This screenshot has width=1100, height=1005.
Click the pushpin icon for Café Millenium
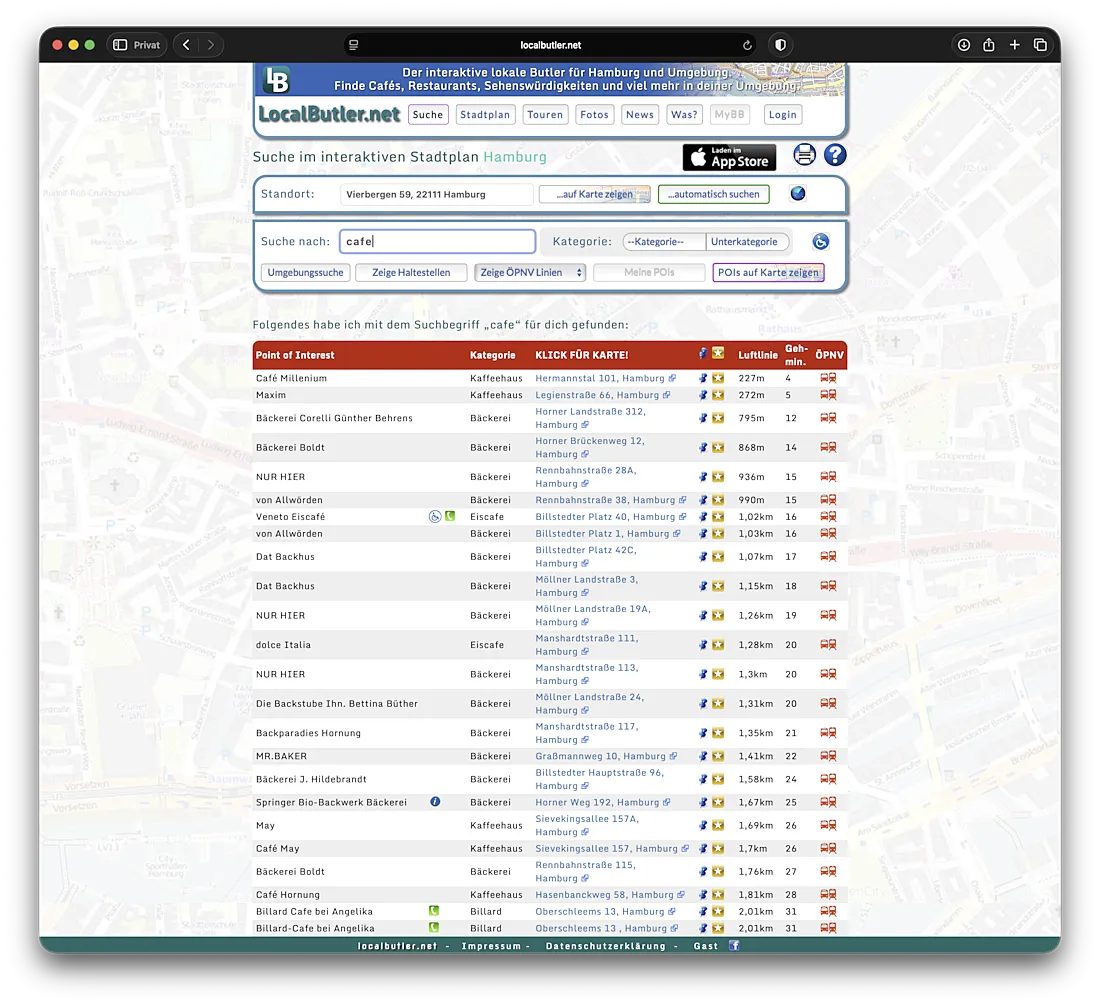pyautogui.click(x=703, y=379)
